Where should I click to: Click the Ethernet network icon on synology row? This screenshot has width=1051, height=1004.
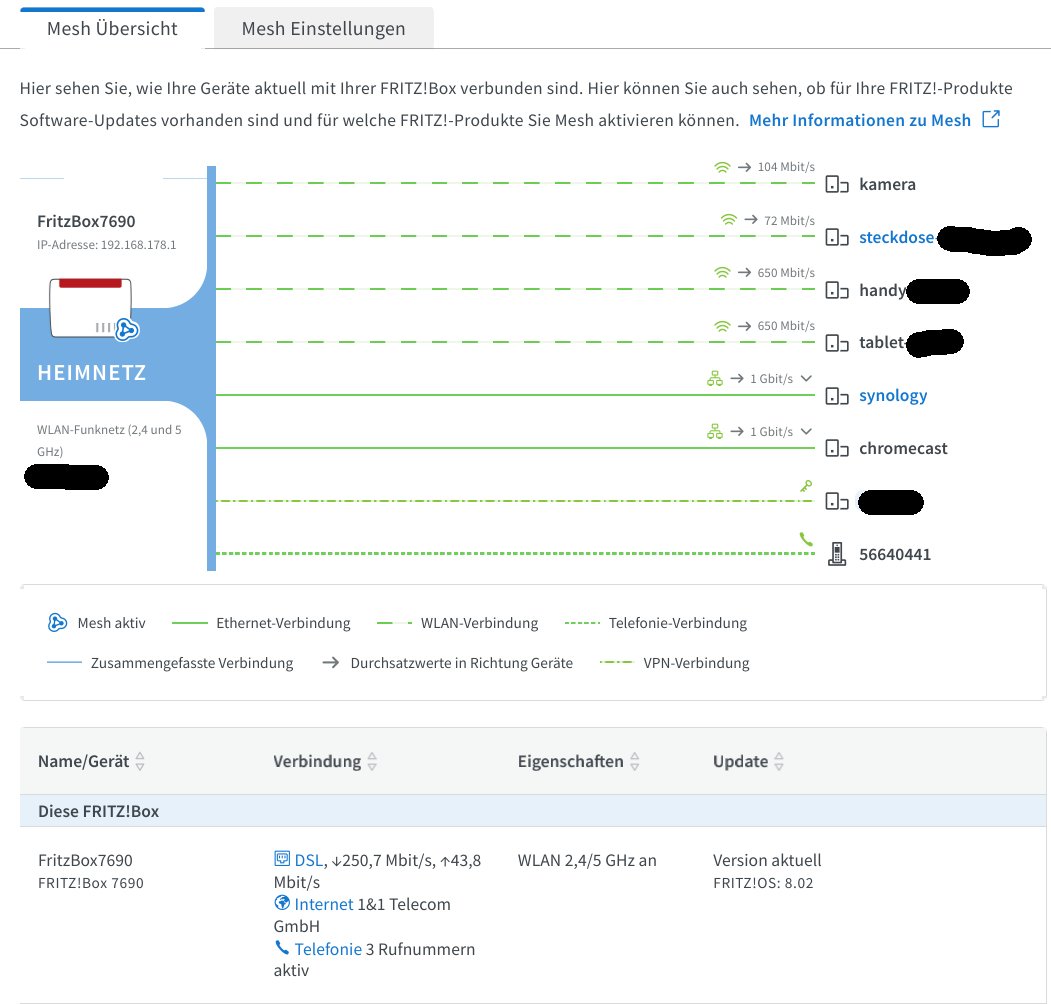click(x=715, y=379)
